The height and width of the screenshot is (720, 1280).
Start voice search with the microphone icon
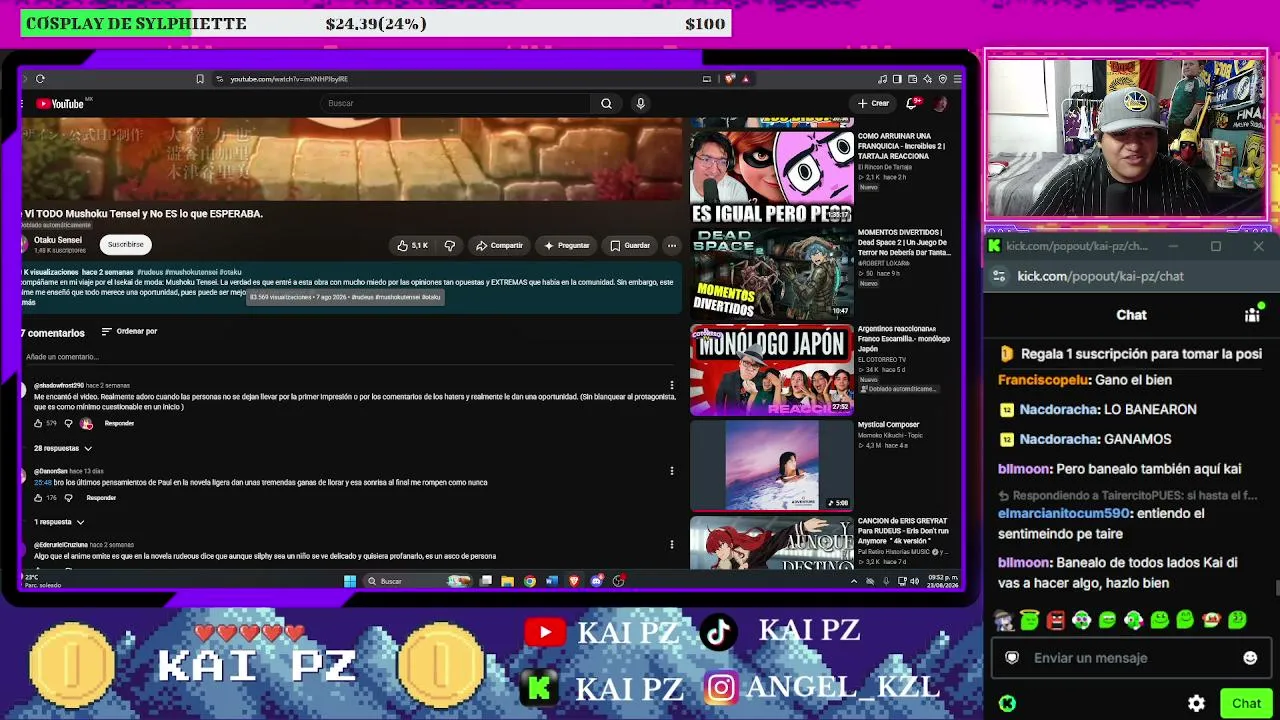coord(640,103)
